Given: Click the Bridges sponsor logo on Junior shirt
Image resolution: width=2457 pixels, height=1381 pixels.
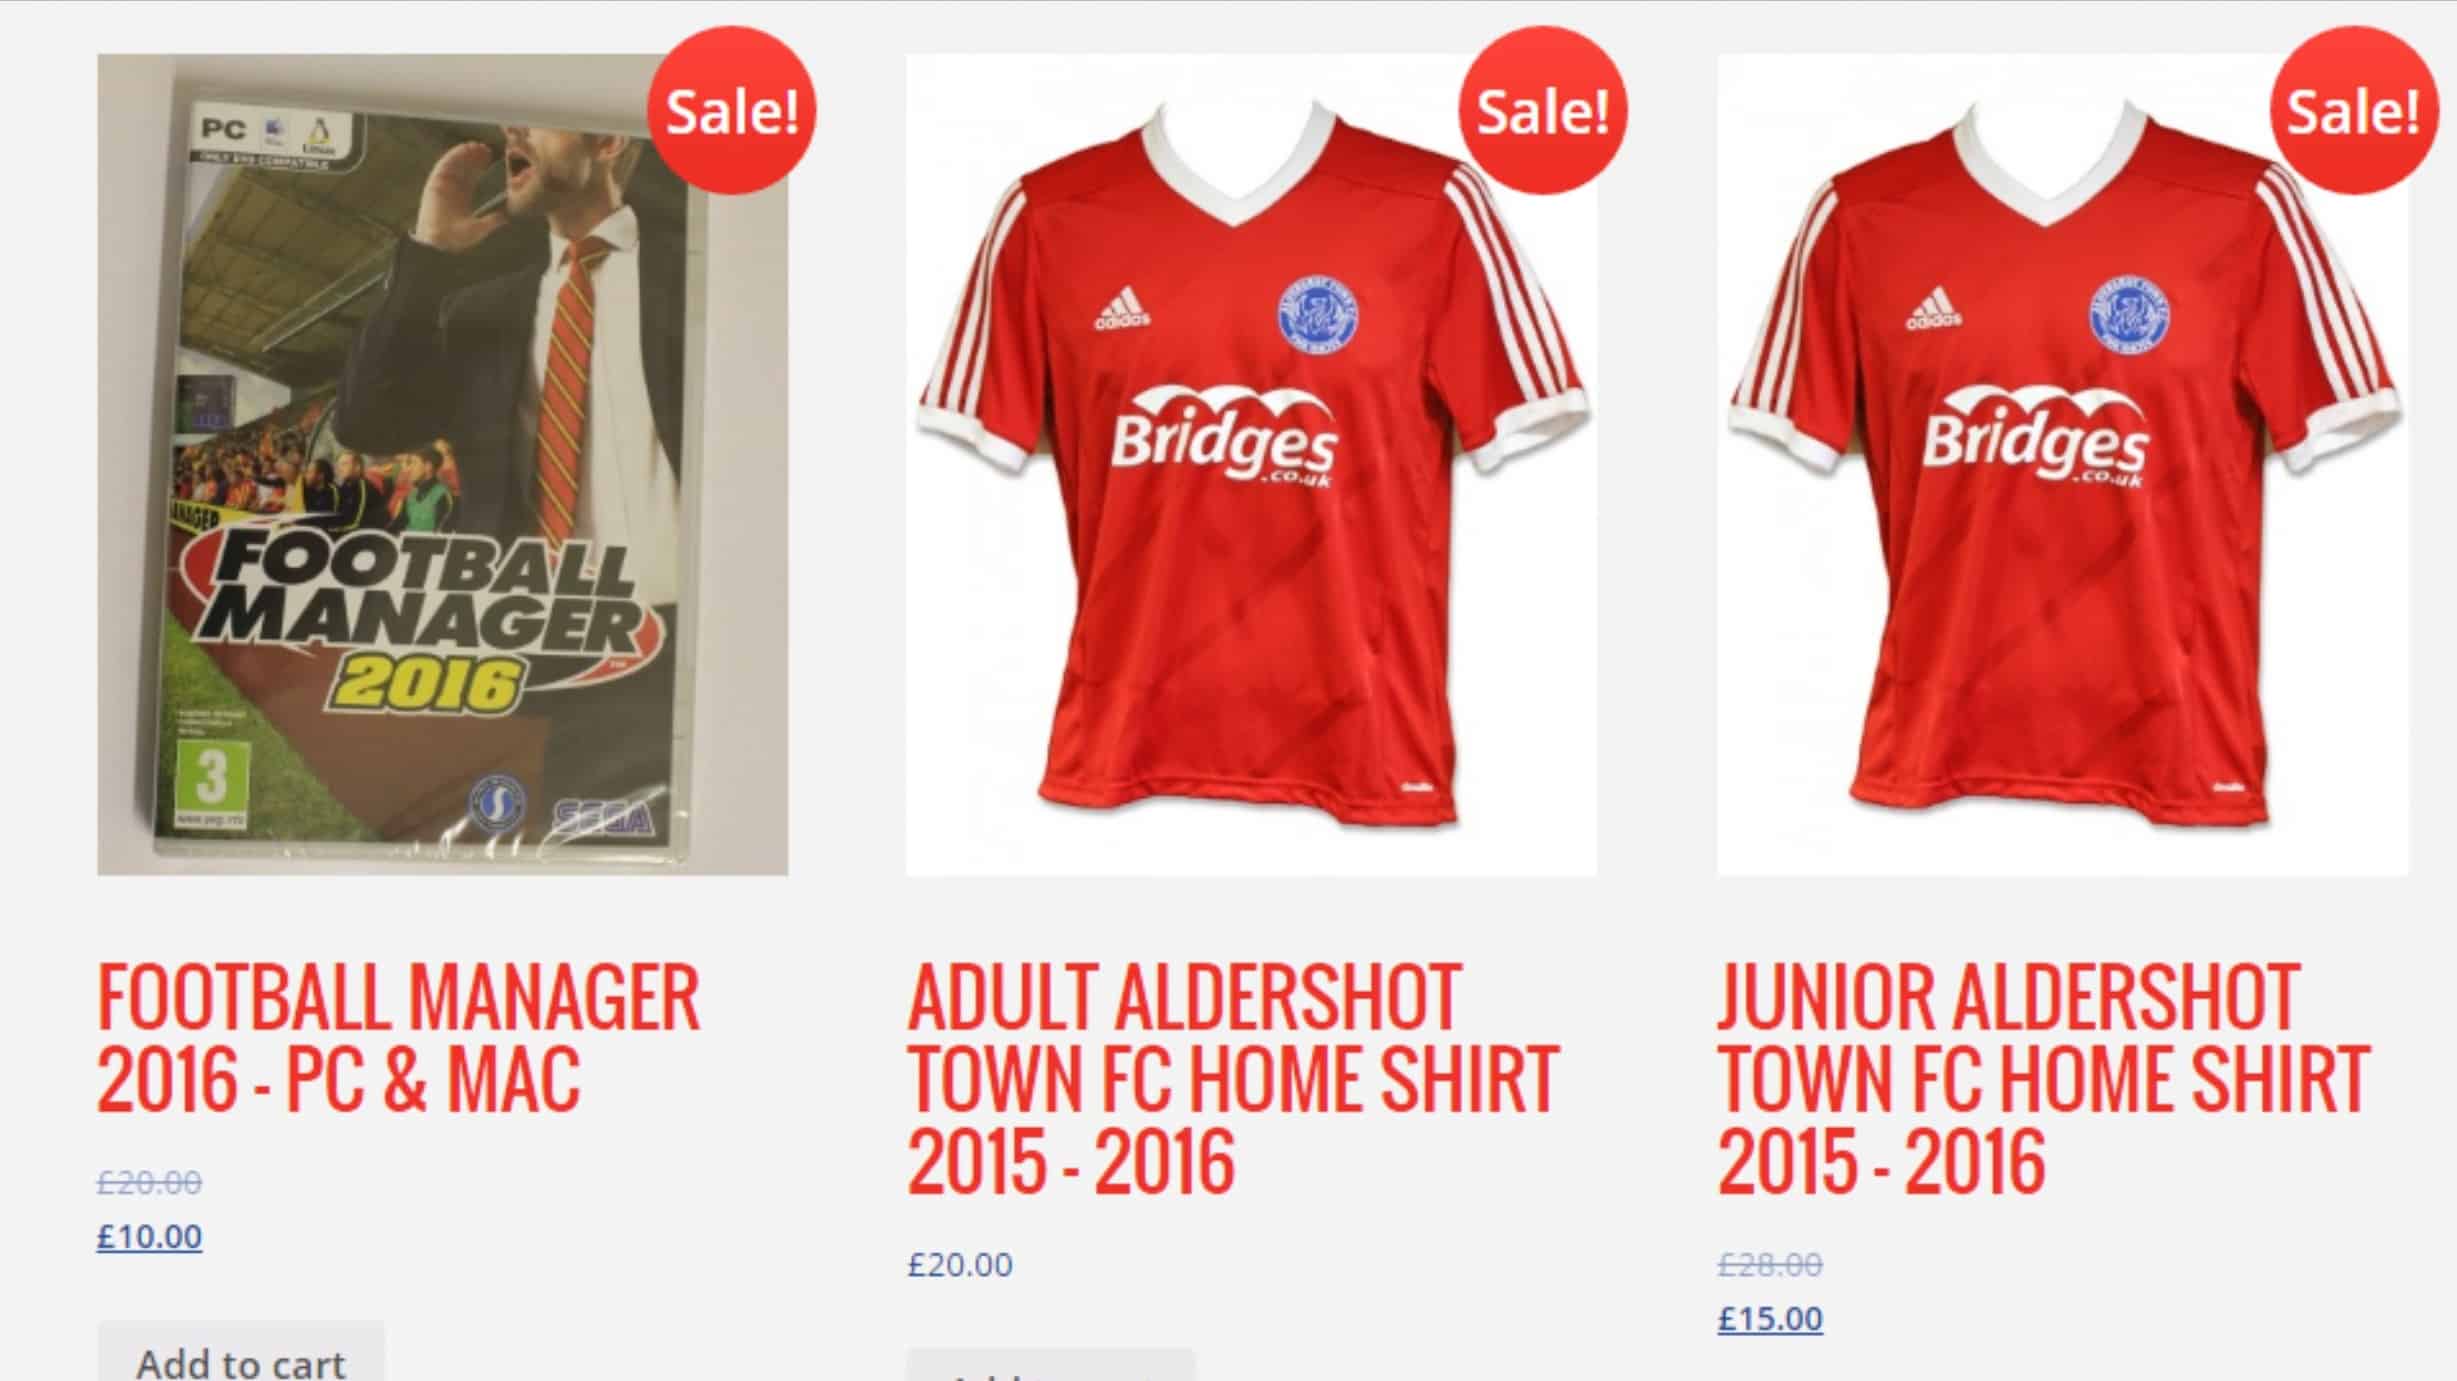Looking at the screenshot, I should point(2036,437).
